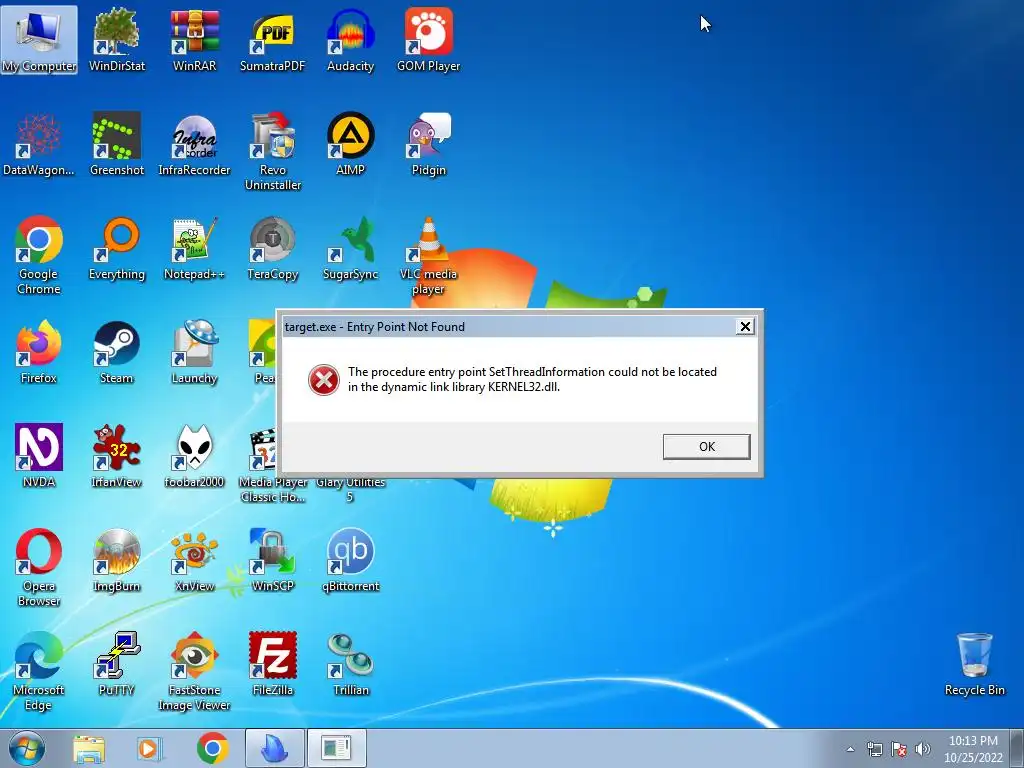Open the taskbar clock showing 10:13 PM

(973, 749)
